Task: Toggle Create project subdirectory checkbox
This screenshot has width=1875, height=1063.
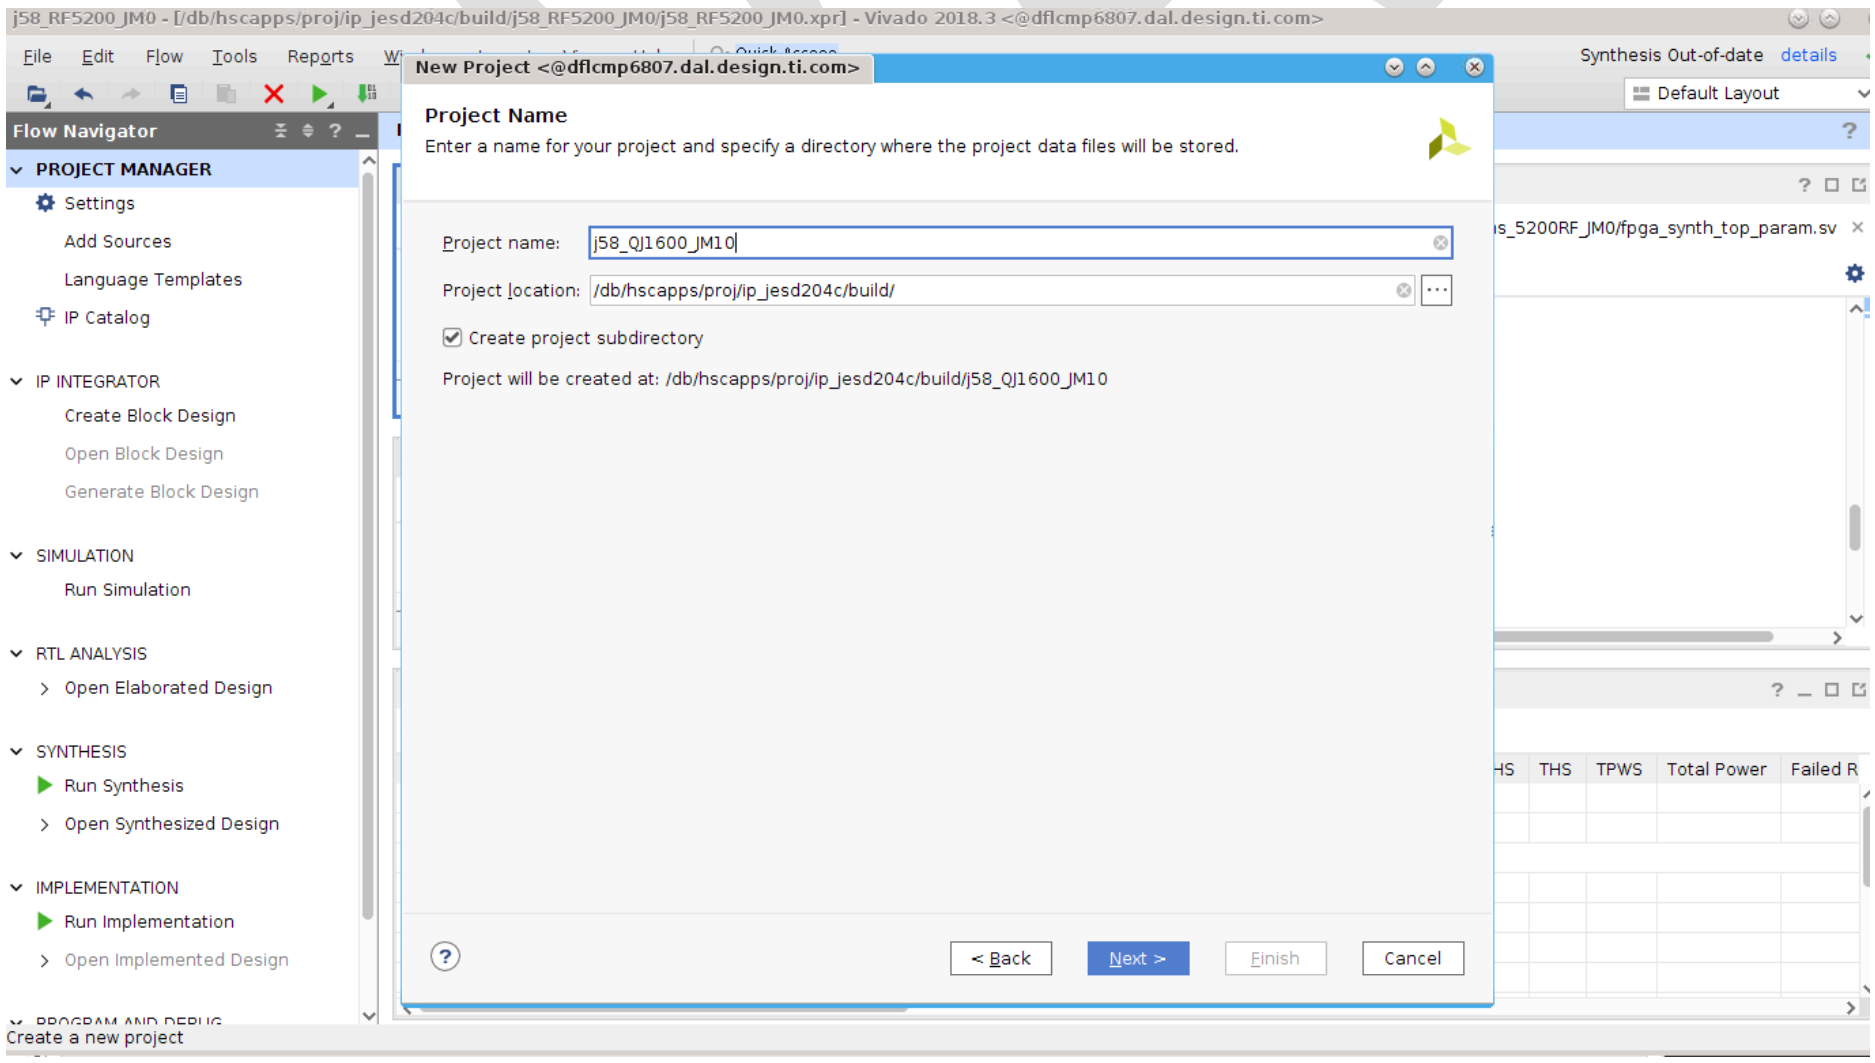Action: pos(452,338)
